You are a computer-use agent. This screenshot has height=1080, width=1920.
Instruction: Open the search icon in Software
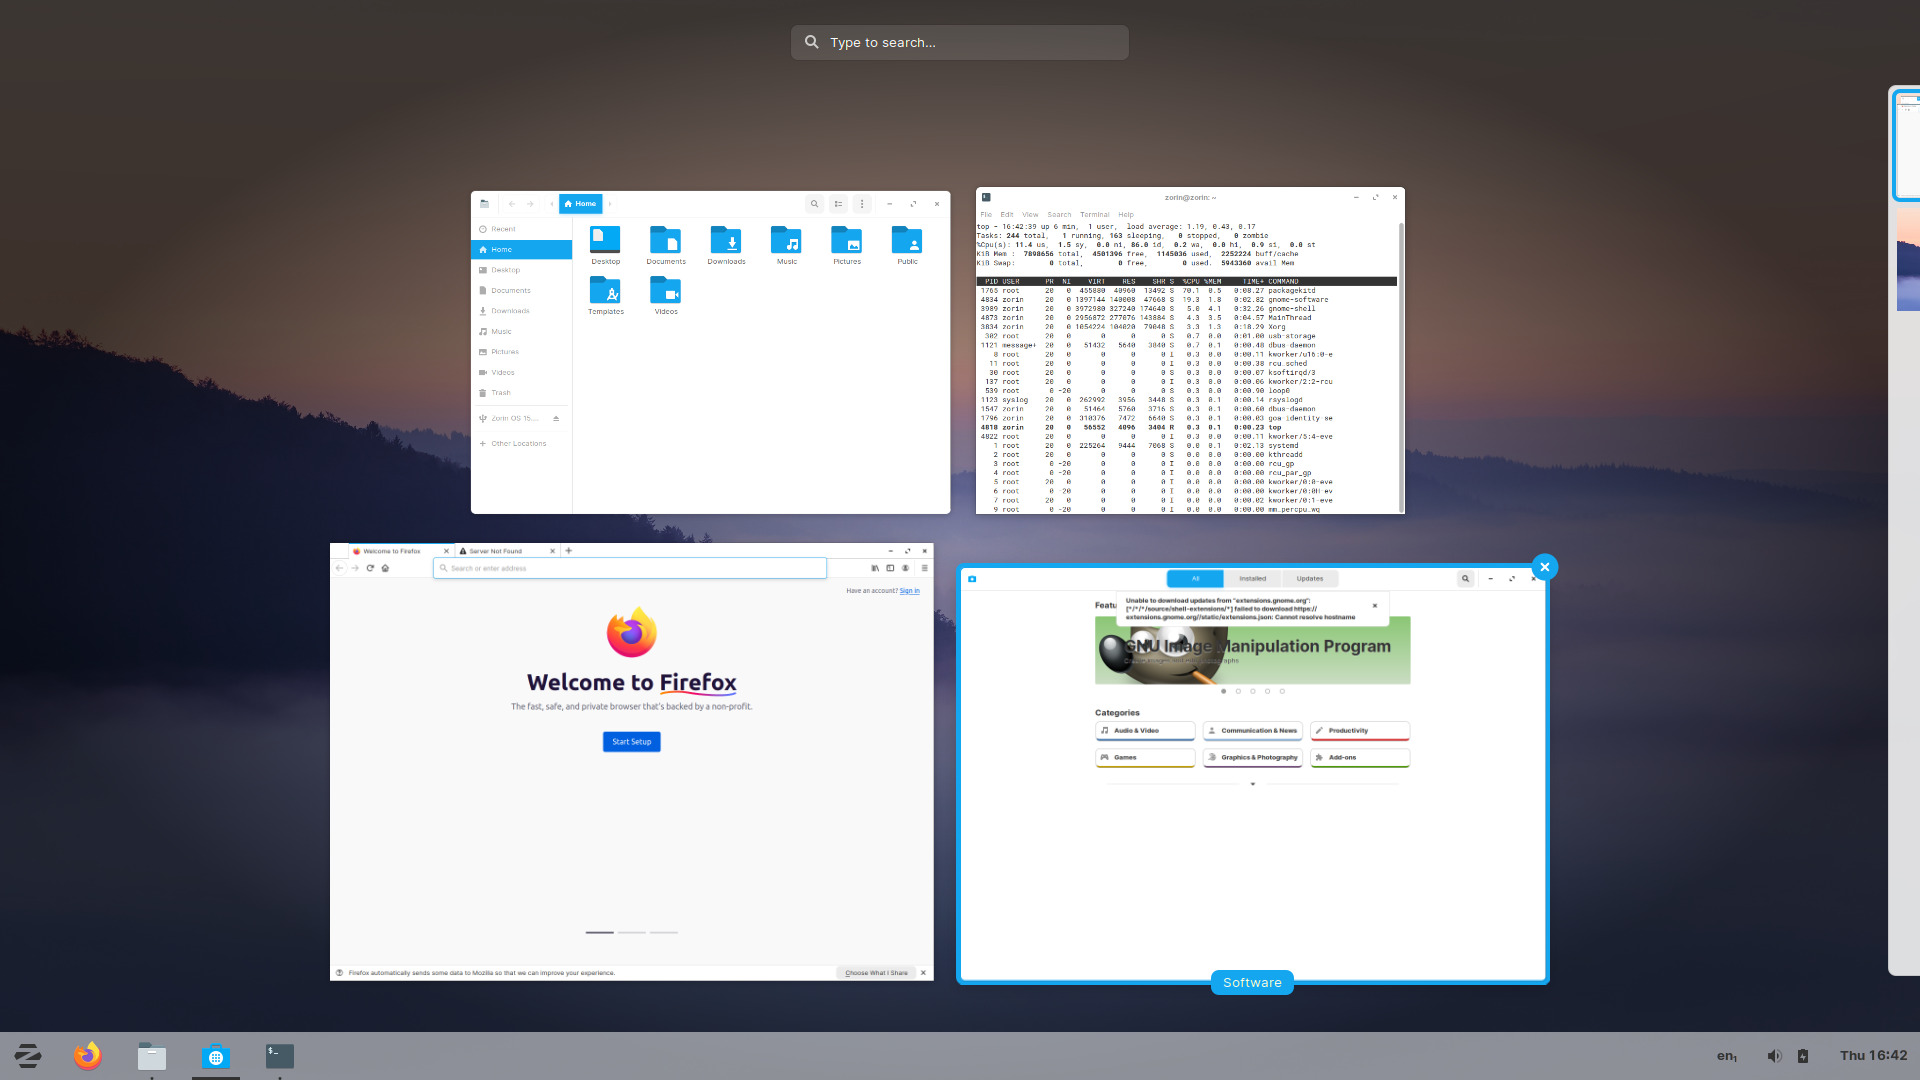1465,578
